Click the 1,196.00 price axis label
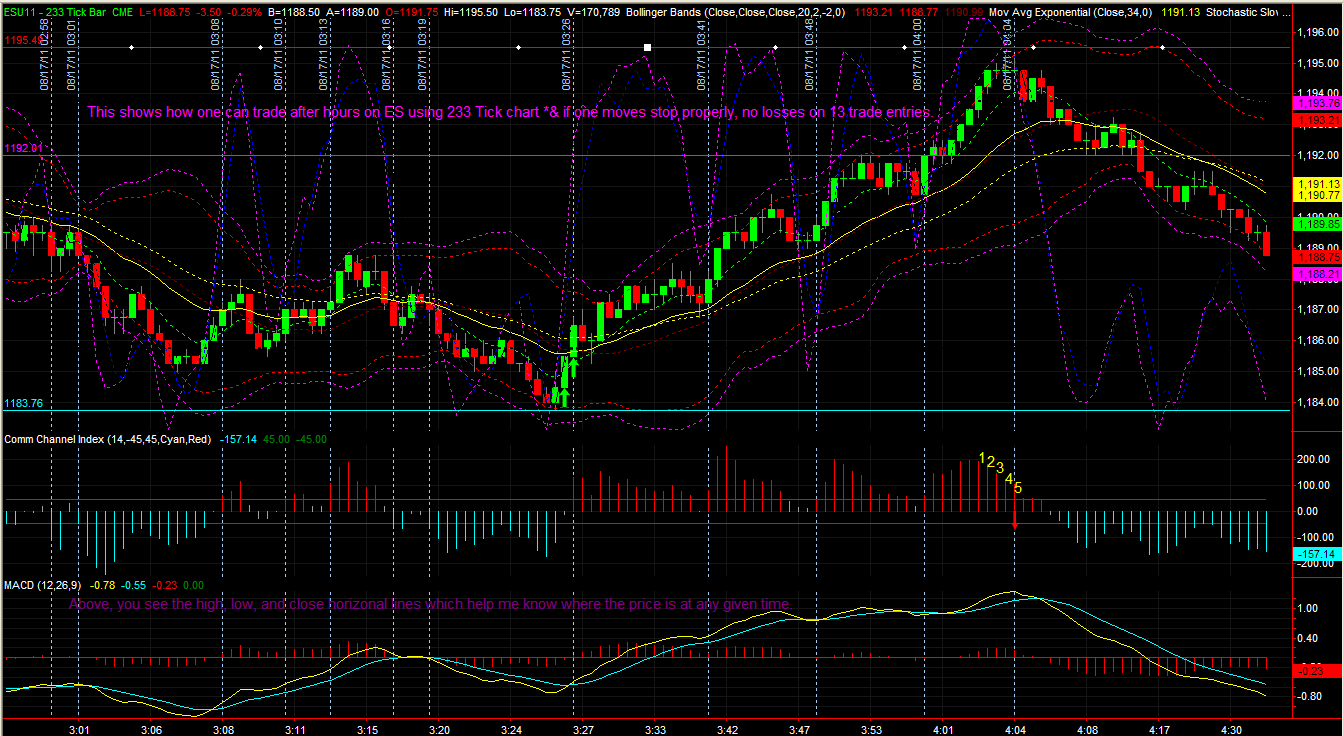The width and height of the screenshot is (1343, 736). [x=1316, y=32]
